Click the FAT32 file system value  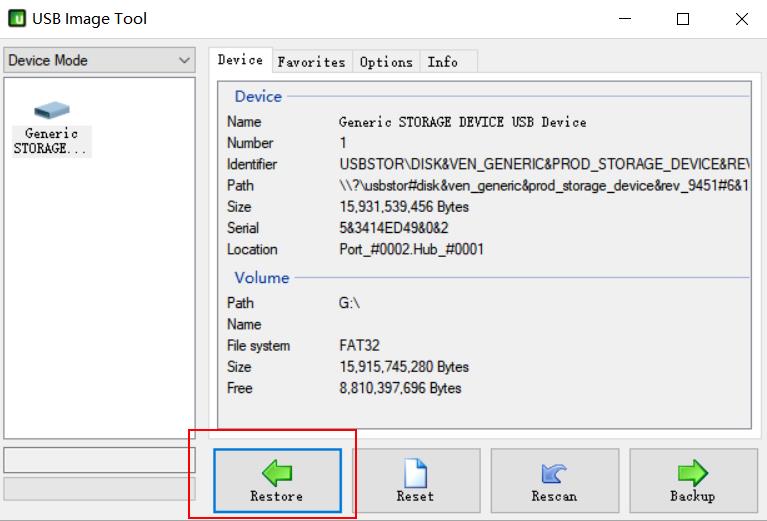[360, 346]
